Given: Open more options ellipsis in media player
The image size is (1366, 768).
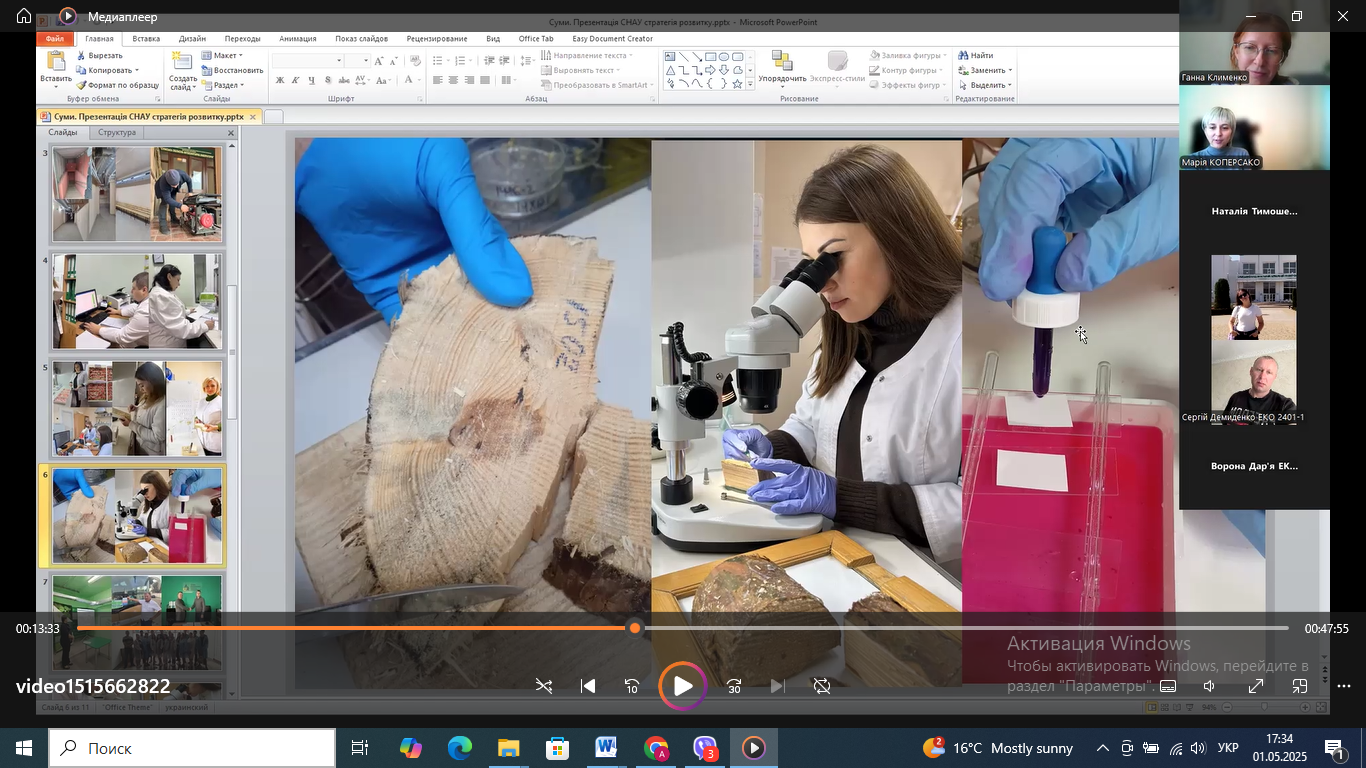Looking at the screenshot, I should click(x=1344, y=686).
